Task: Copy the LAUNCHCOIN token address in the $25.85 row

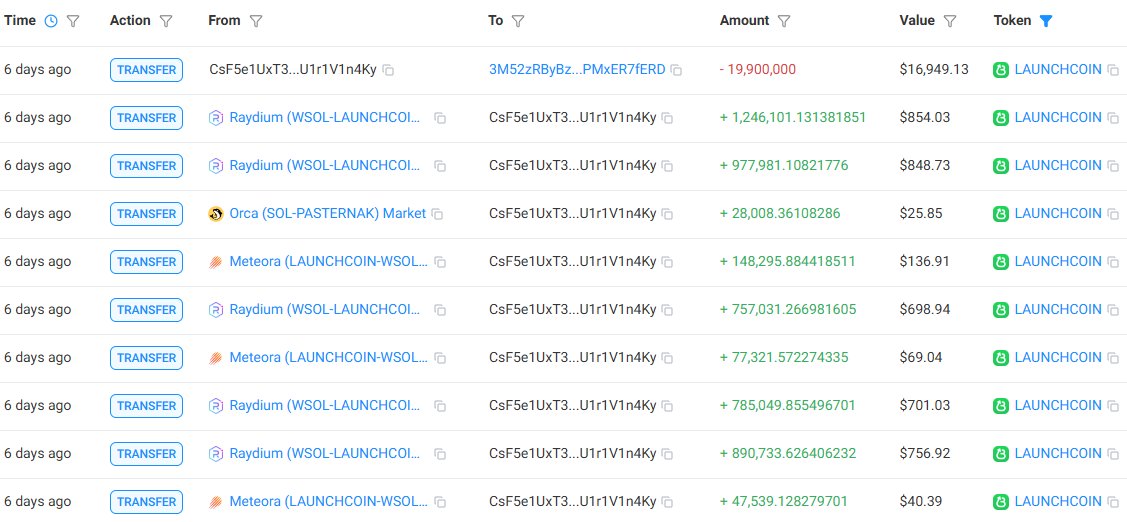Action: point(1113,214)
